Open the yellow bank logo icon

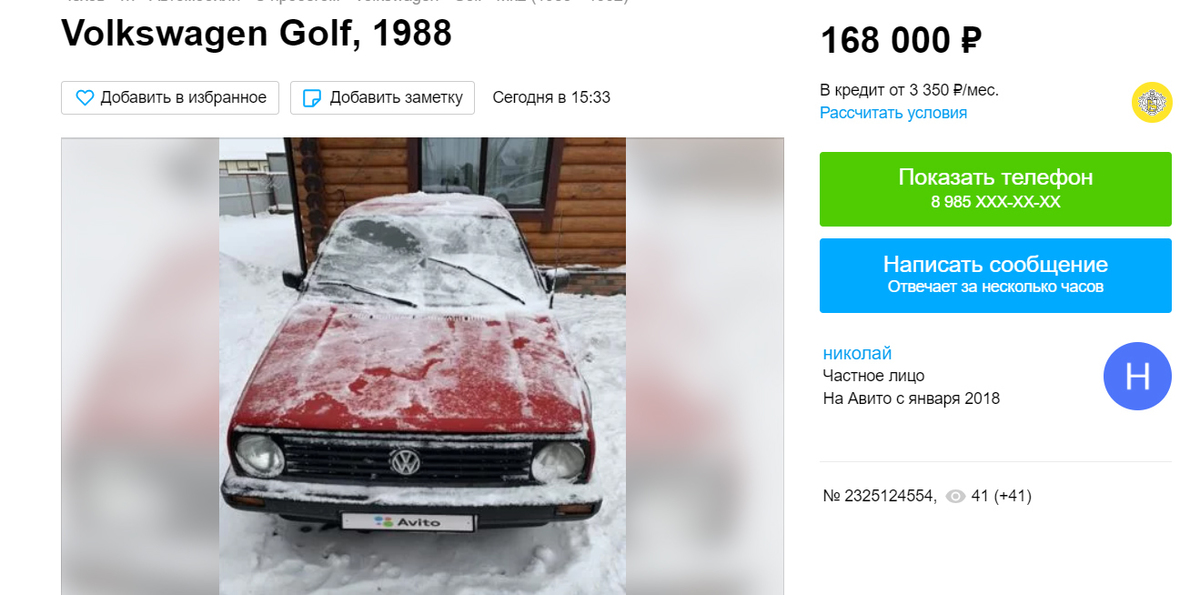1152,102
